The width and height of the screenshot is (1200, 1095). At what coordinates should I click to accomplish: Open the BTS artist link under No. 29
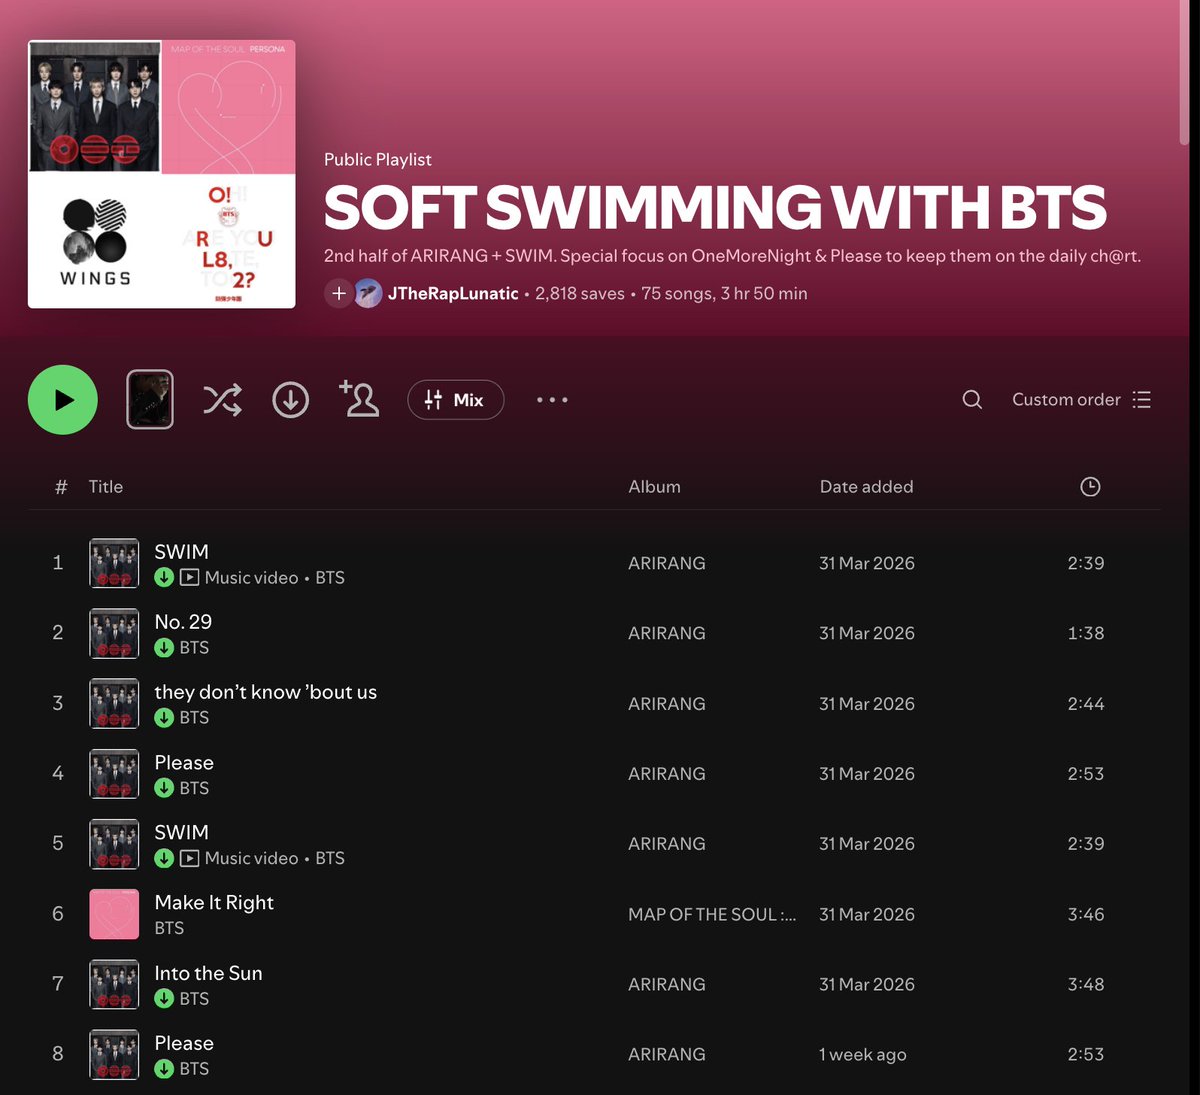pyautogui.click(x=194, y=648)
